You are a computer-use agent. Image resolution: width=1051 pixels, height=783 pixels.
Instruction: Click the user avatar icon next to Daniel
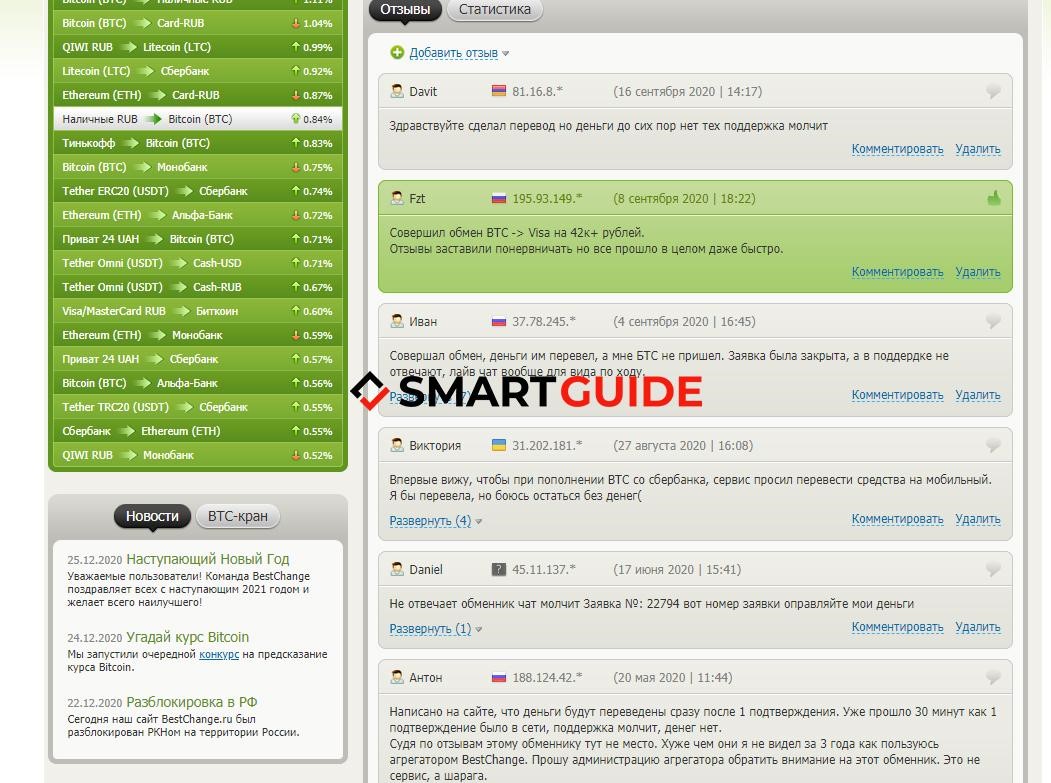click(x=397, y=569)
